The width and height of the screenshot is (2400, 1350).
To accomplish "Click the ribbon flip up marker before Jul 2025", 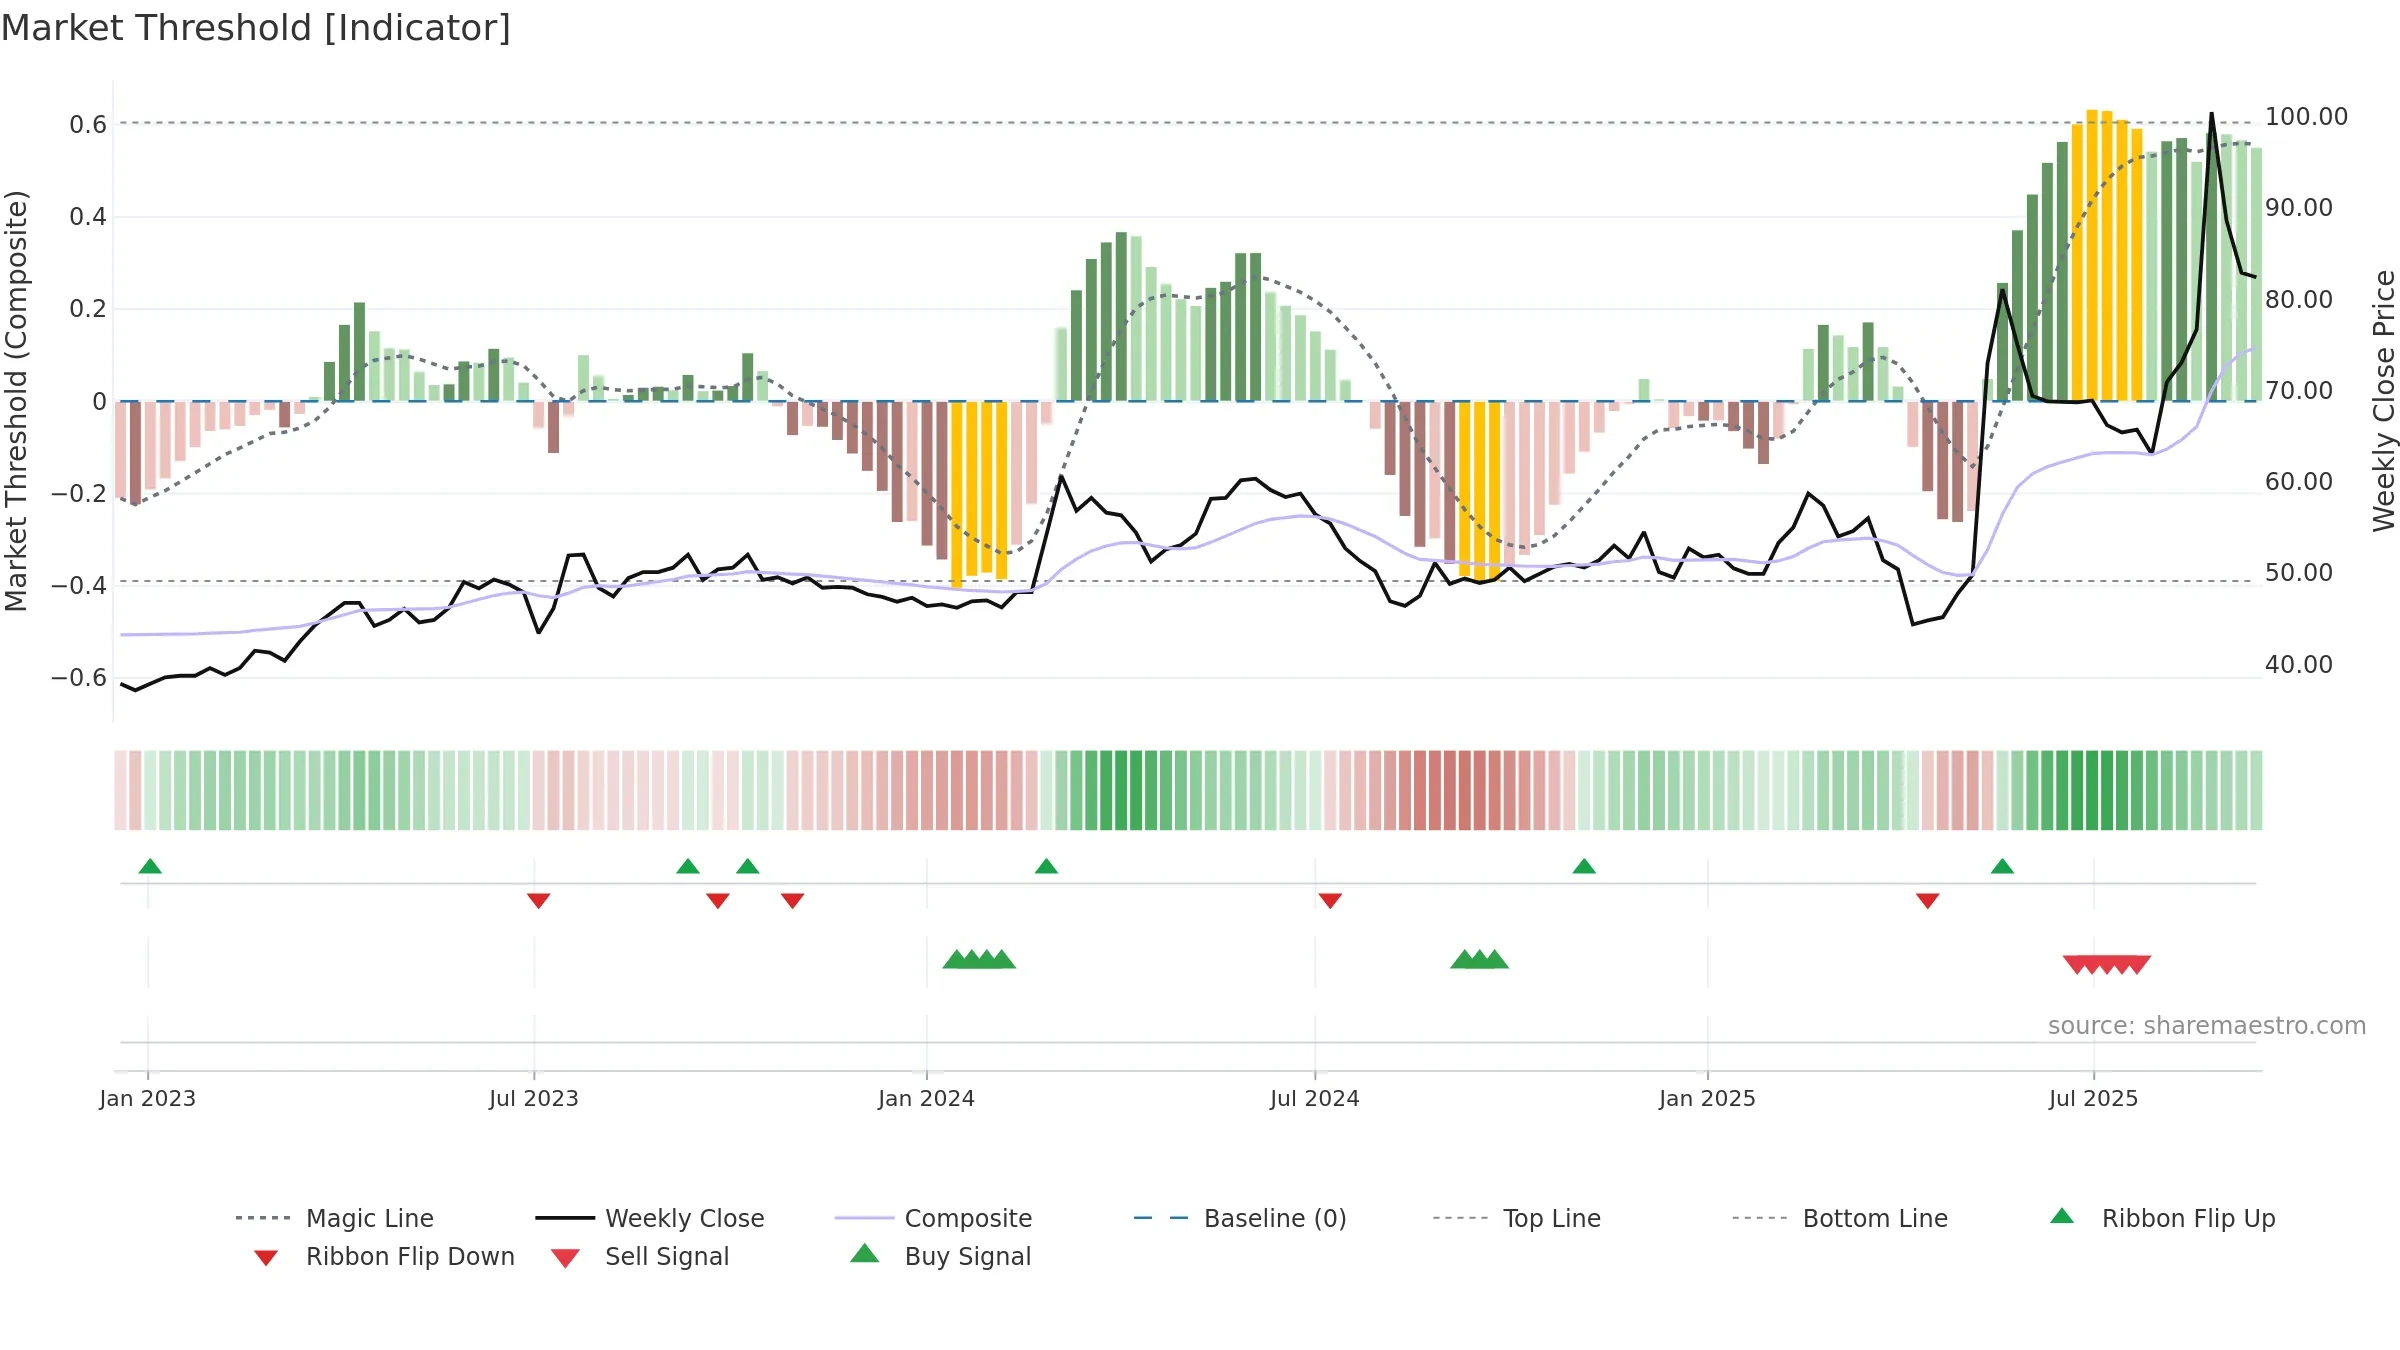I will (2002, 866).
